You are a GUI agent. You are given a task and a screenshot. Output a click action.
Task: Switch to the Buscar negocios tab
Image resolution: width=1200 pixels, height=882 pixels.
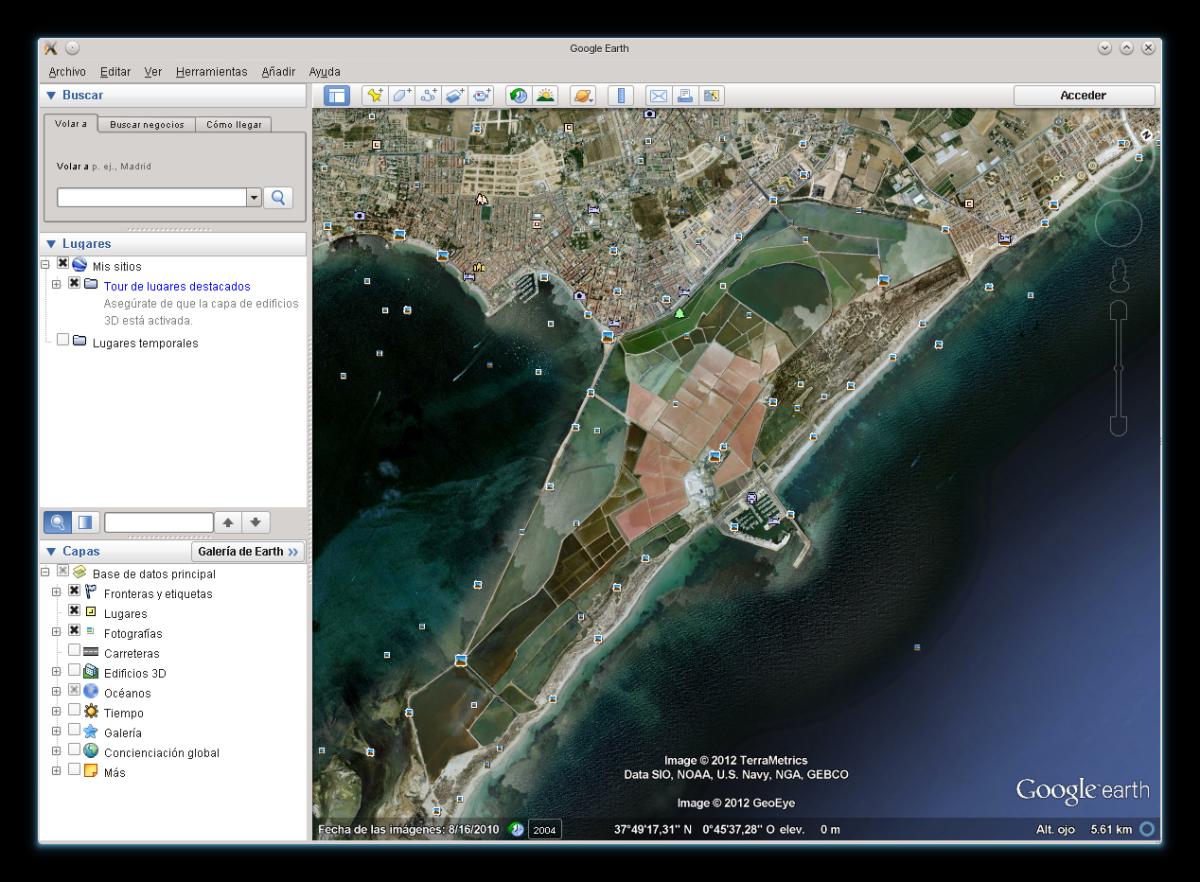tap(146, 125)
